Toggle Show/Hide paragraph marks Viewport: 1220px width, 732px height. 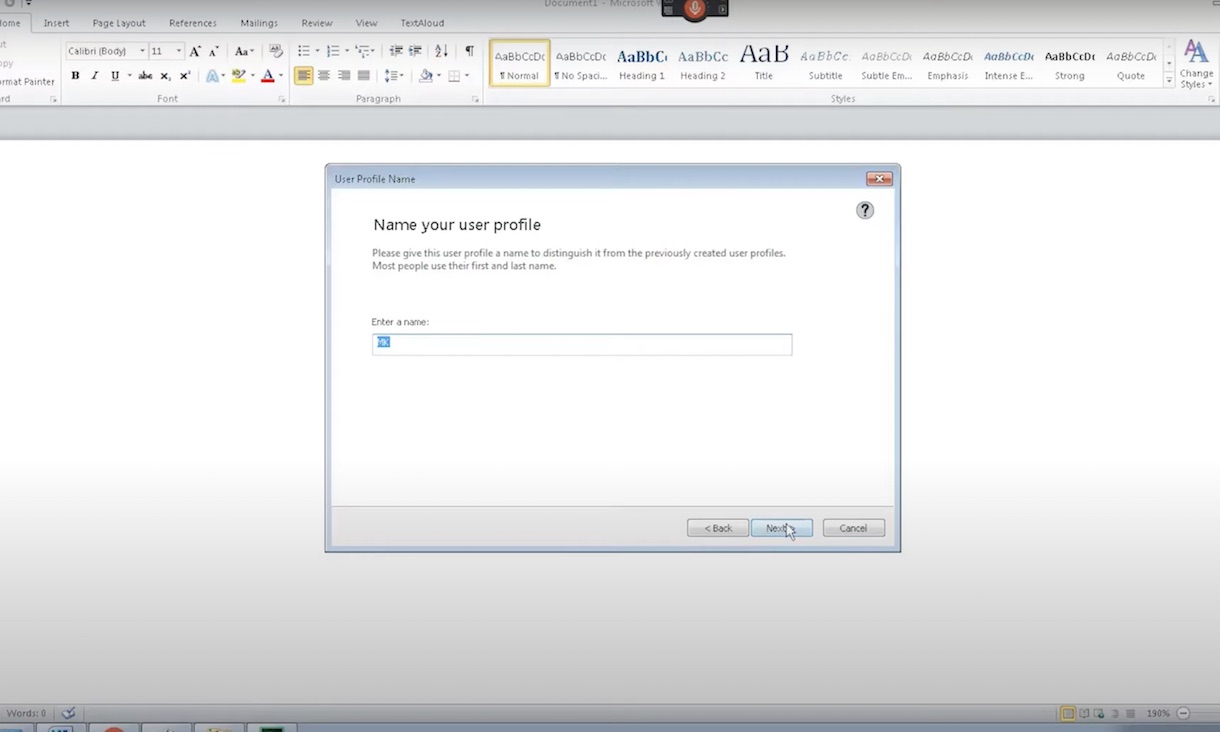pos(469,51)
